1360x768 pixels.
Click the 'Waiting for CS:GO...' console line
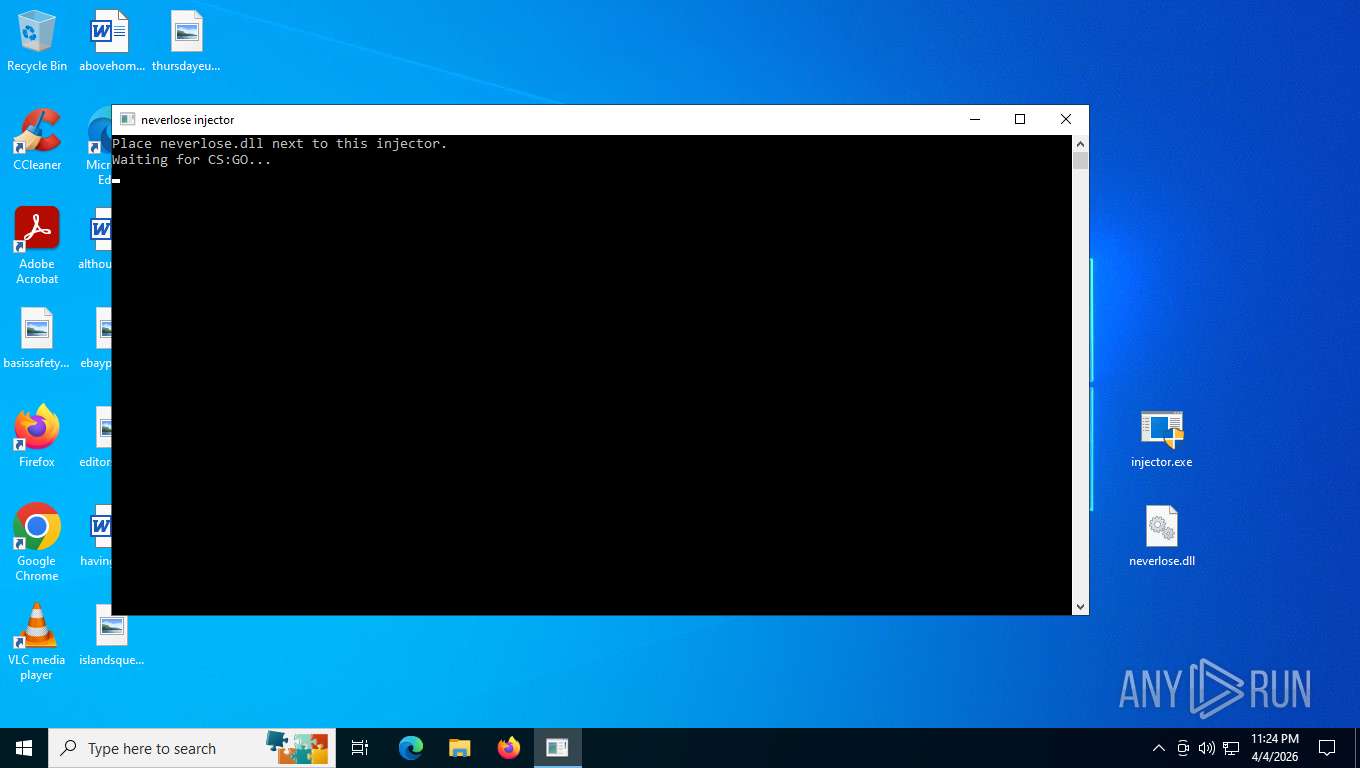192,160
